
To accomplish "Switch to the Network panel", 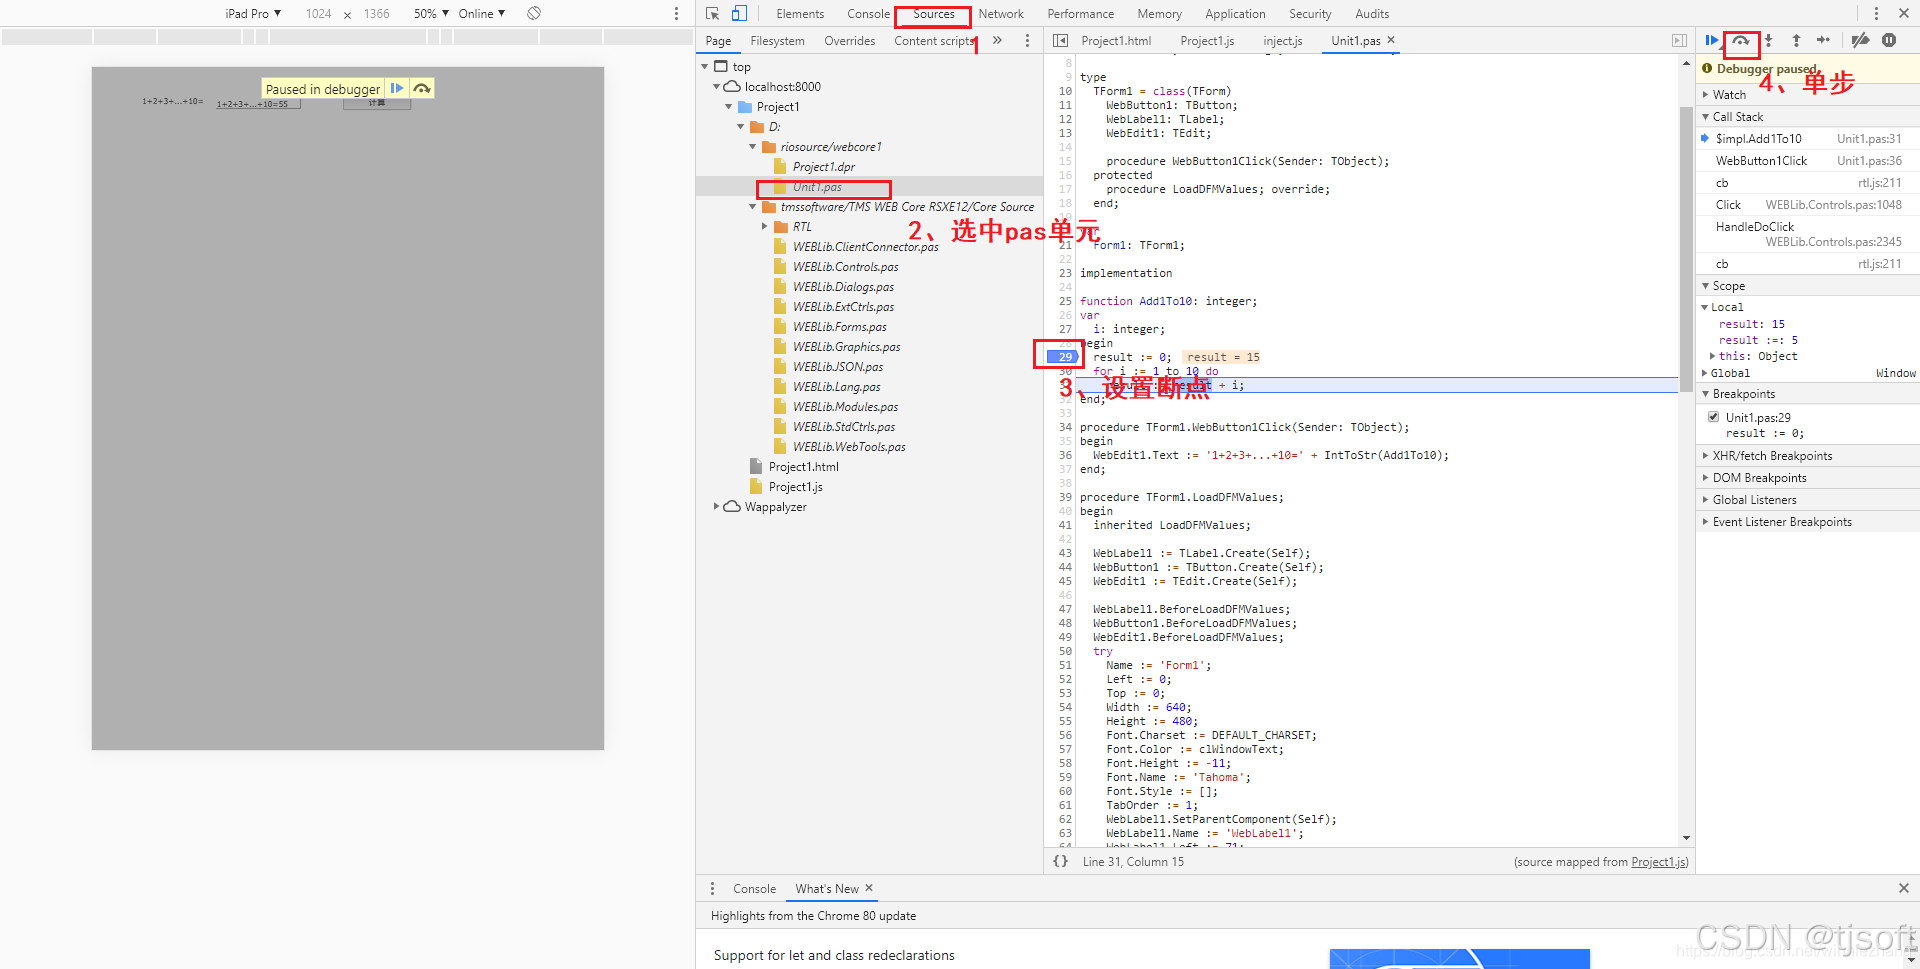I will tap(1001, 13).
